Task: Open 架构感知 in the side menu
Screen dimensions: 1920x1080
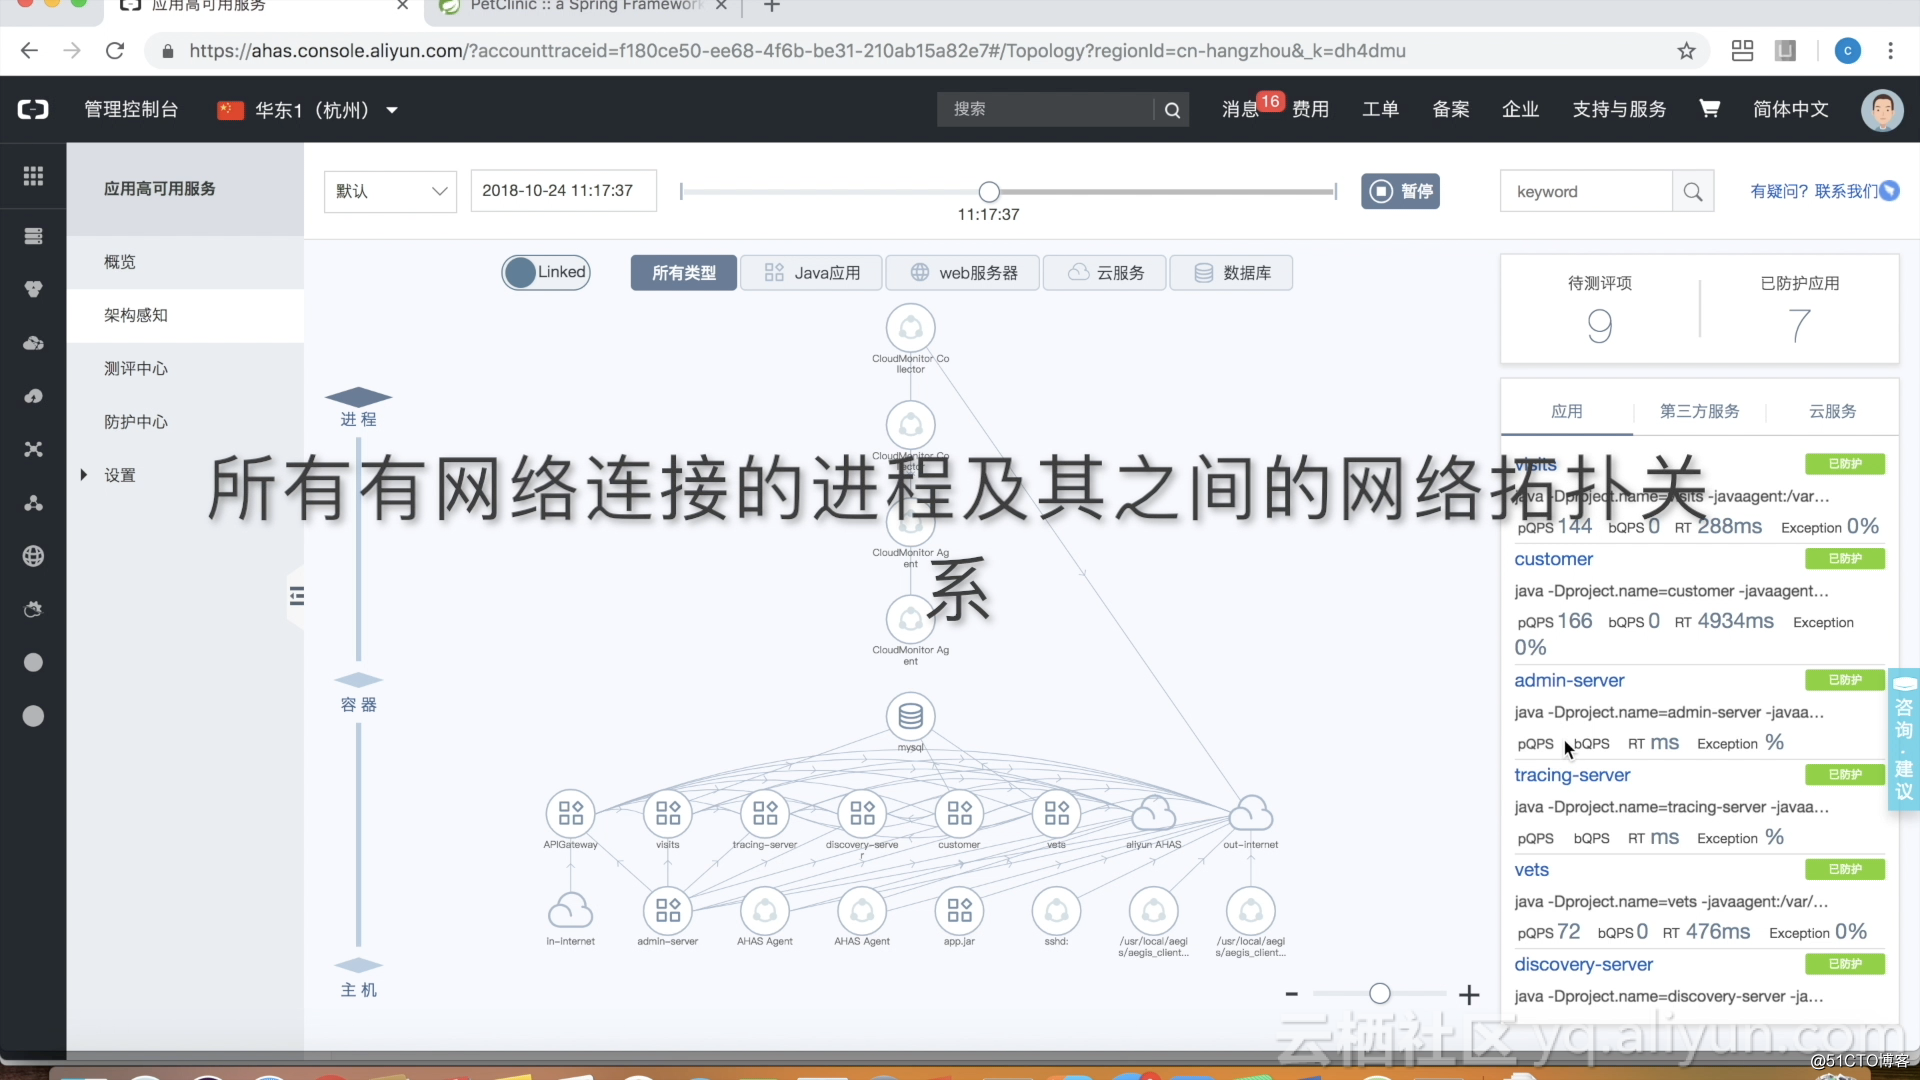Action: pos(185,315)
